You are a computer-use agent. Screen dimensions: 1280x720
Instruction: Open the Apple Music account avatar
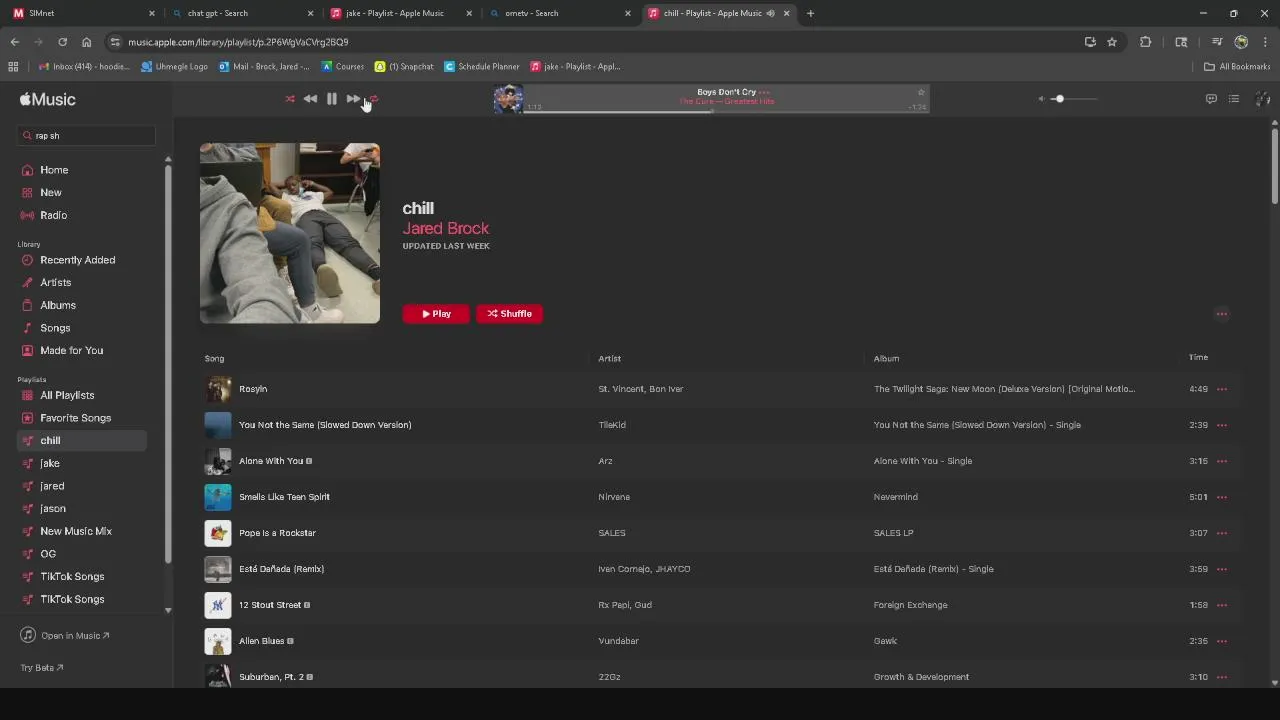[x=1263, y=99]
